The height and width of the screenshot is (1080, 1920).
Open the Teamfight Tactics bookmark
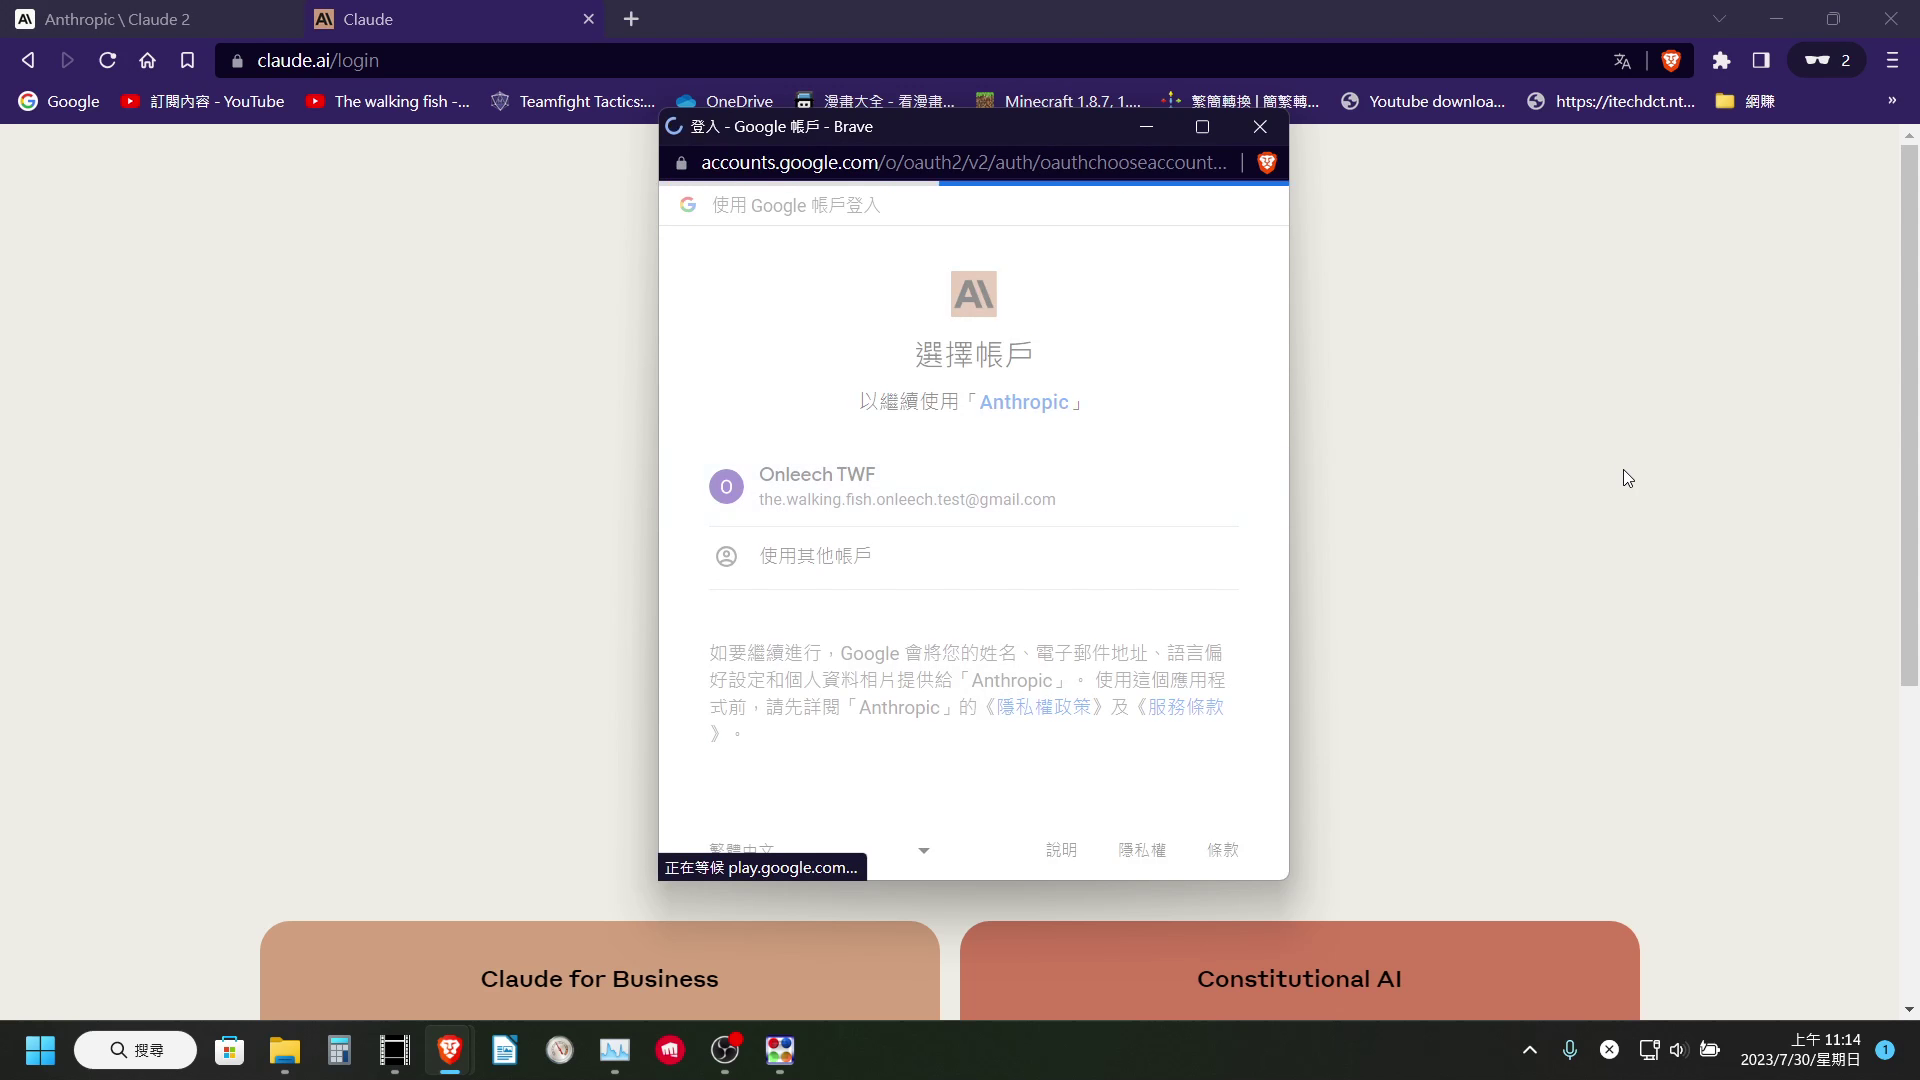point(573,101)
